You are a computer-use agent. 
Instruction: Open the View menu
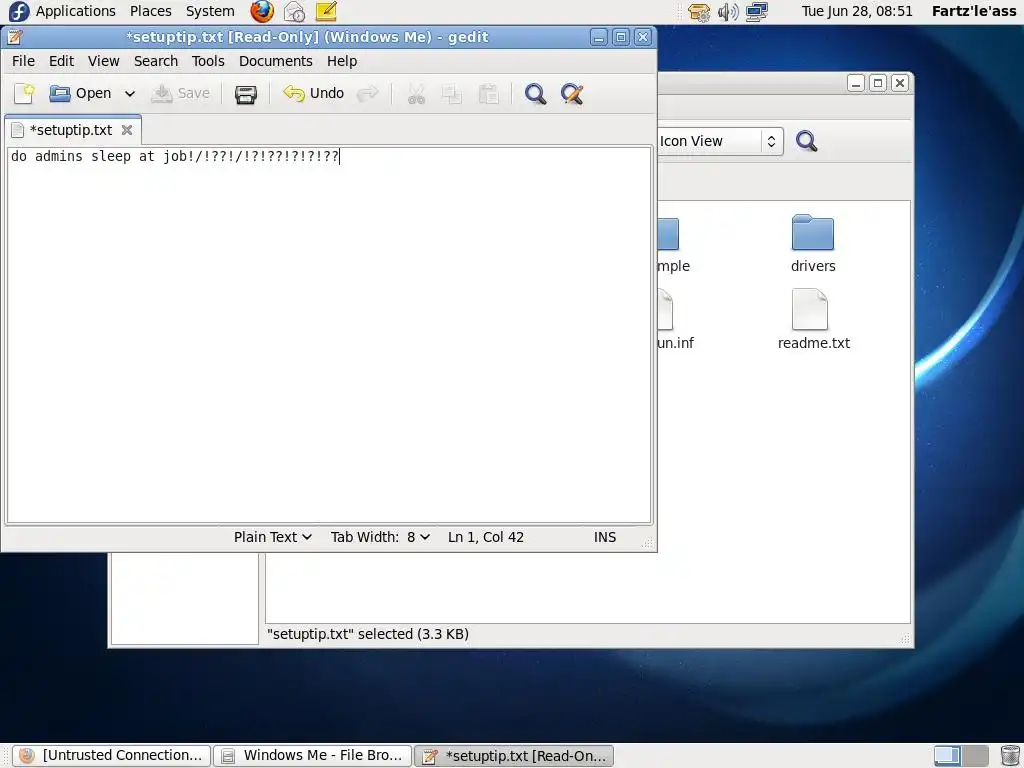[x=104, y=61]
